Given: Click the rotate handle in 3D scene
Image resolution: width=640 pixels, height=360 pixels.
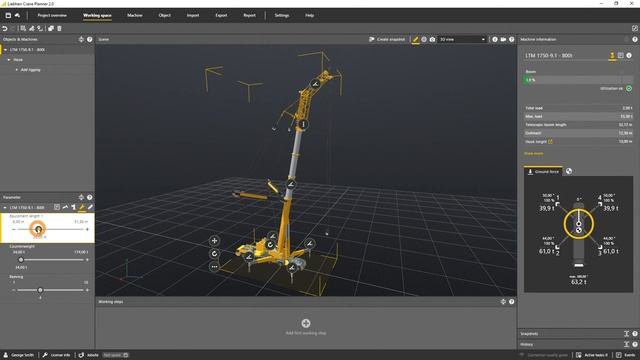Looking at the screenshot, I should click(214, 254).
